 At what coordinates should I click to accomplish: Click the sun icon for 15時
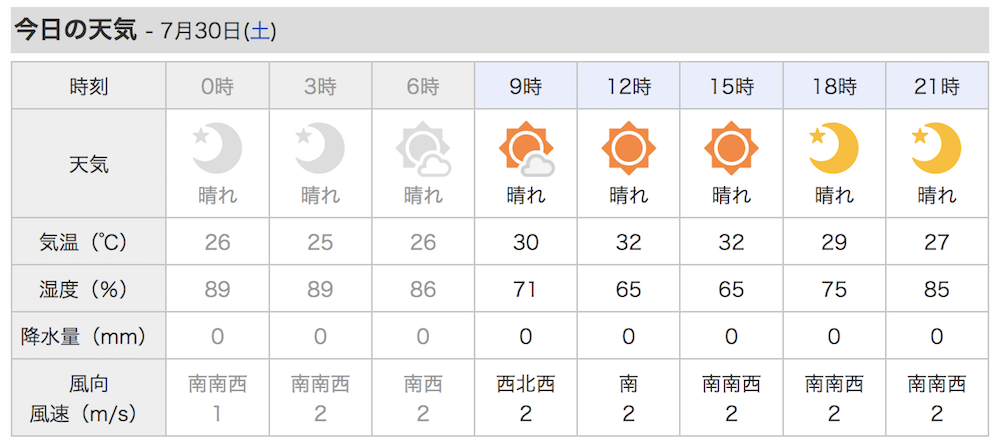pyautogui.click(x=732, y=148)
